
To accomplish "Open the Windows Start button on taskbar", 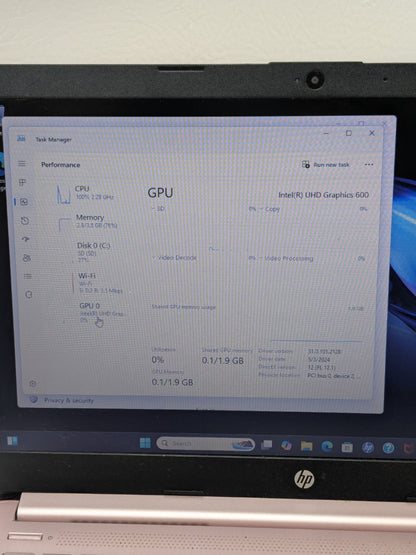I will click(145, 443).
